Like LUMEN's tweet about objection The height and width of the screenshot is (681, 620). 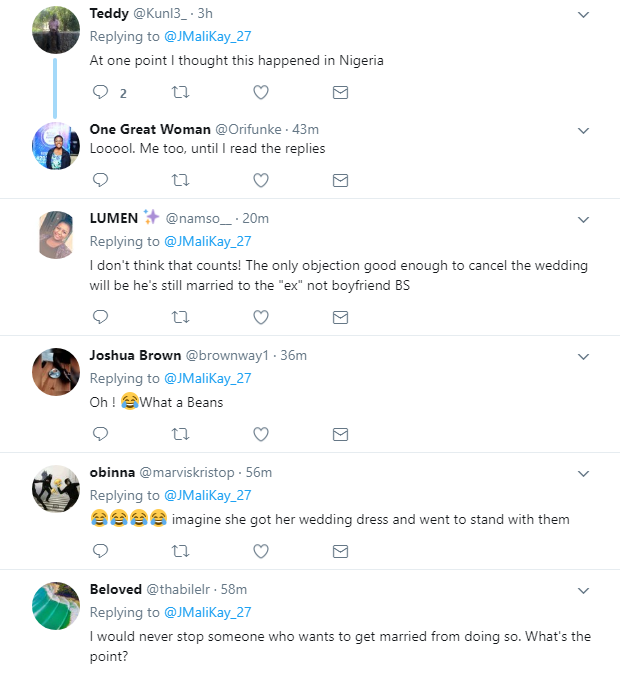261,317
